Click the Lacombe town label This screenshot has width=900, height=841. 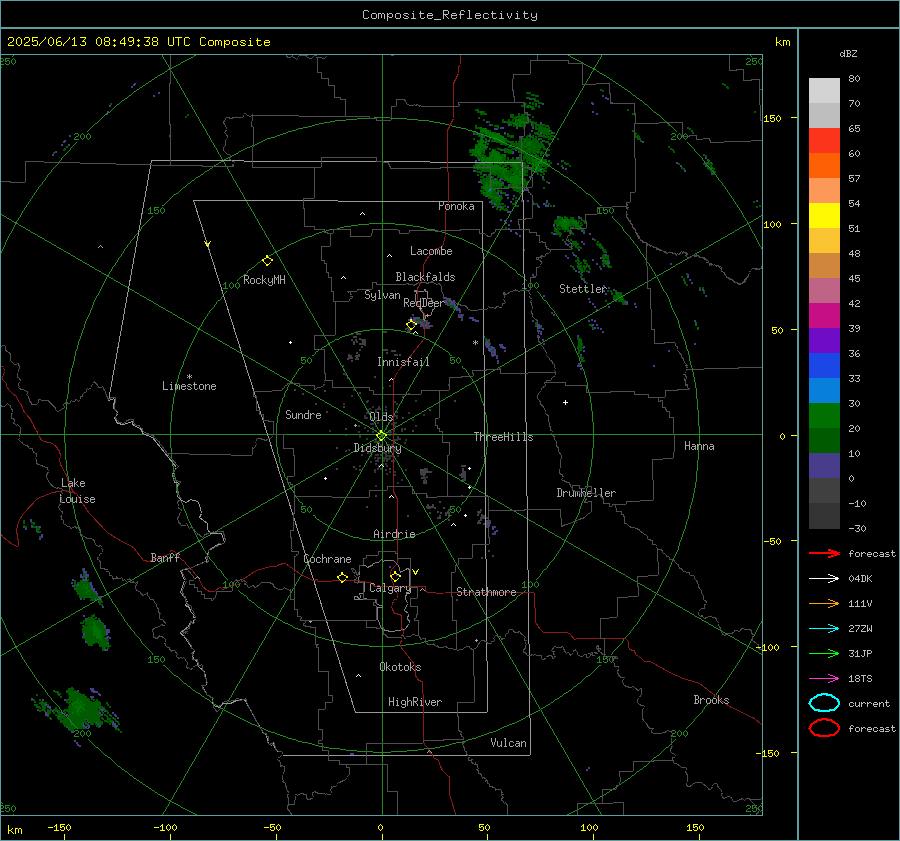coord(431,251)
